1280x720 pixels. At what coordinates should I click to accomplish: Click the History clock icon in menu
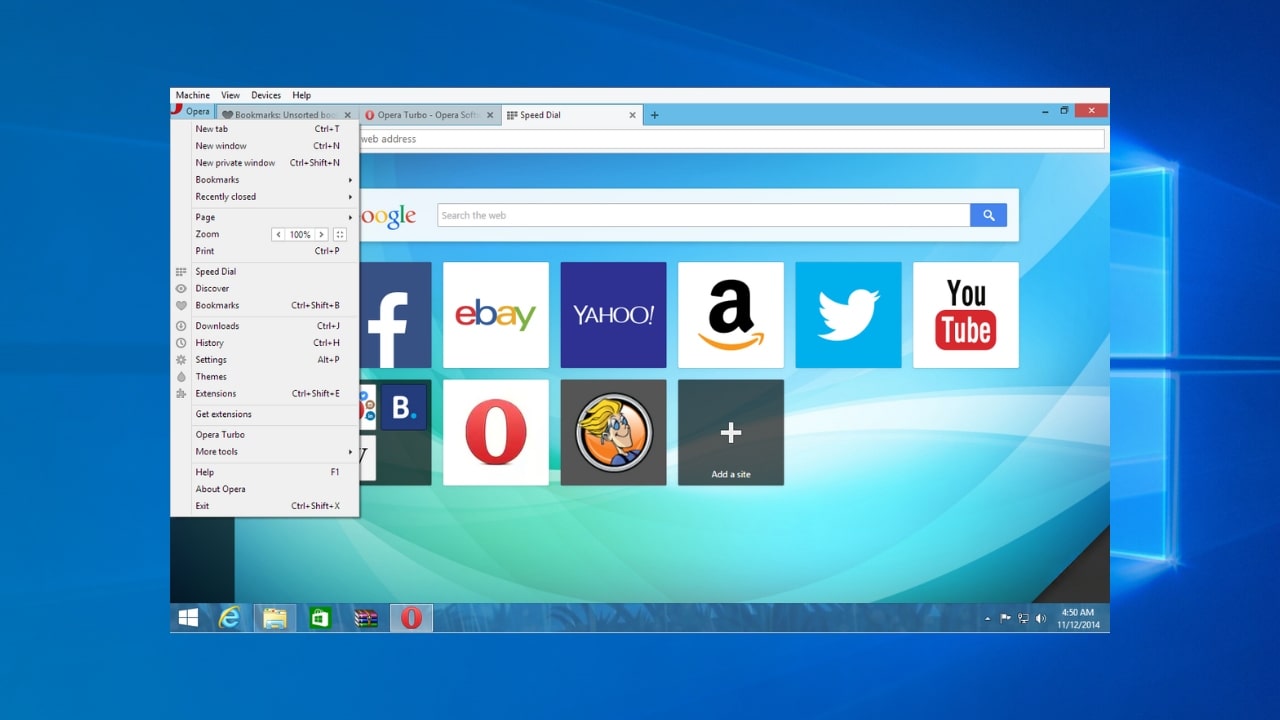click(x=181, y=343)
